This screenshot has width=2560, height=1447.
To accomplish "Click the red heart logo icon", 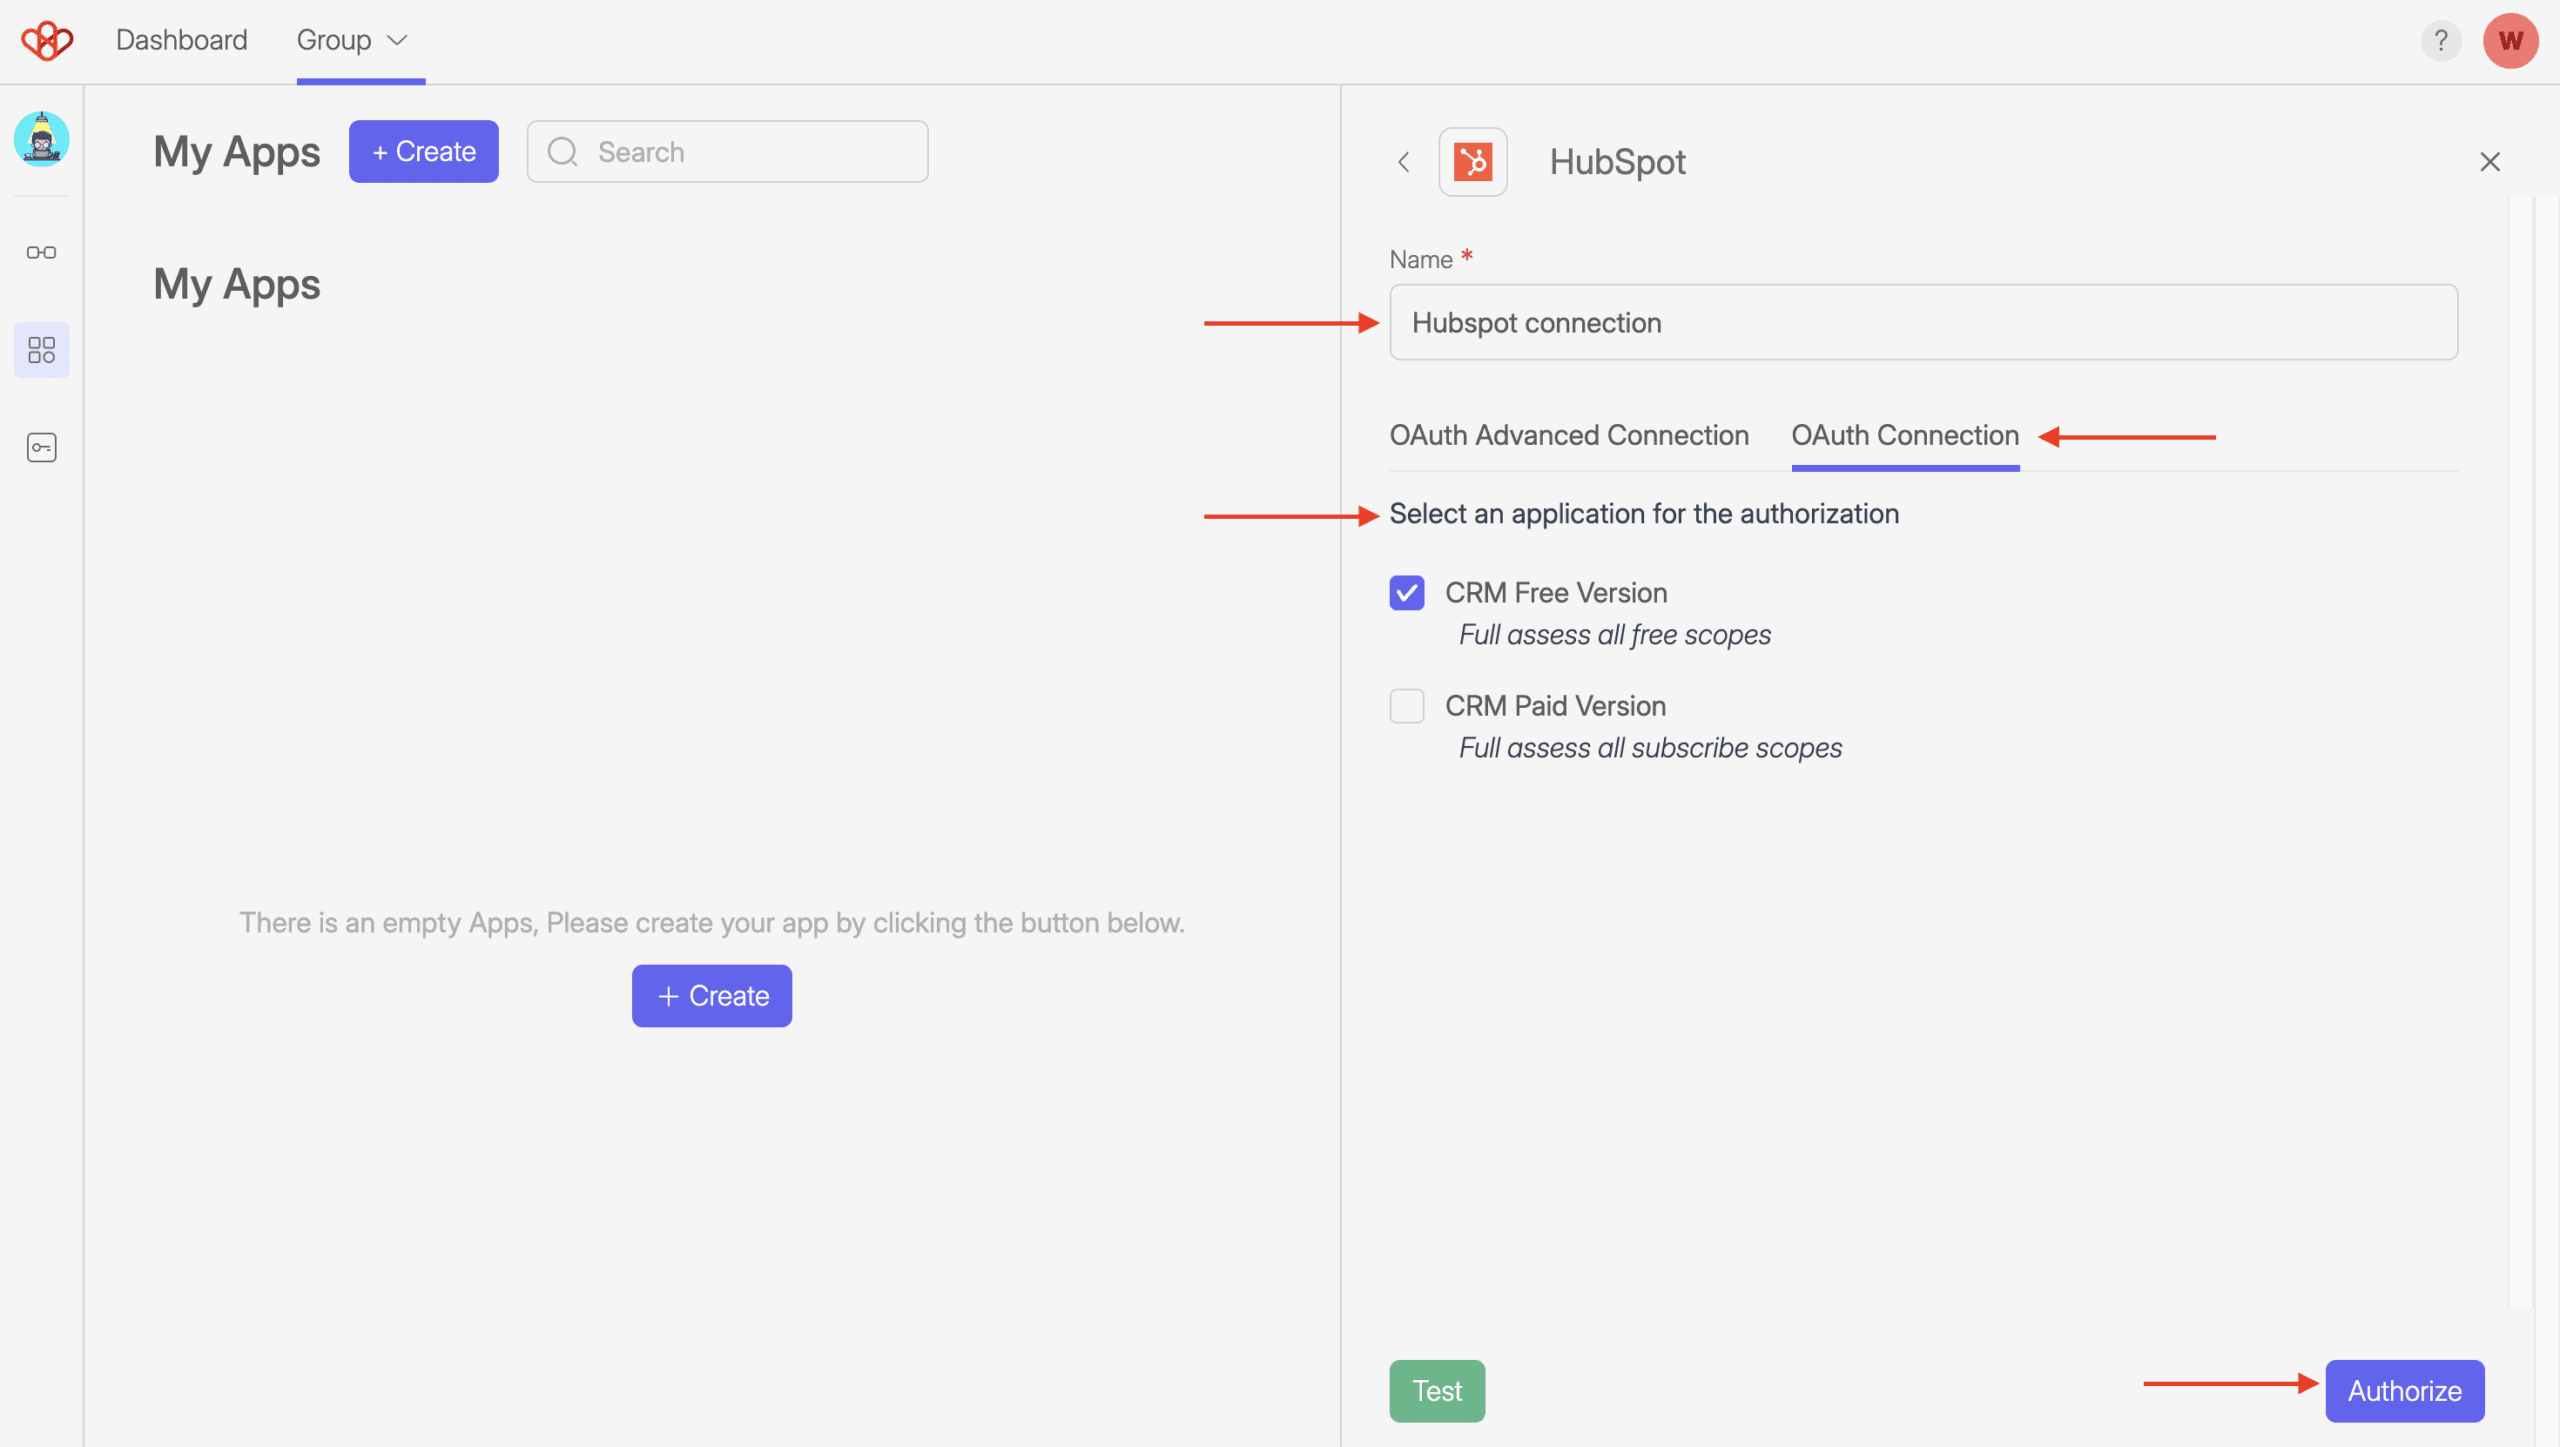I will click(x=47, y=41).
